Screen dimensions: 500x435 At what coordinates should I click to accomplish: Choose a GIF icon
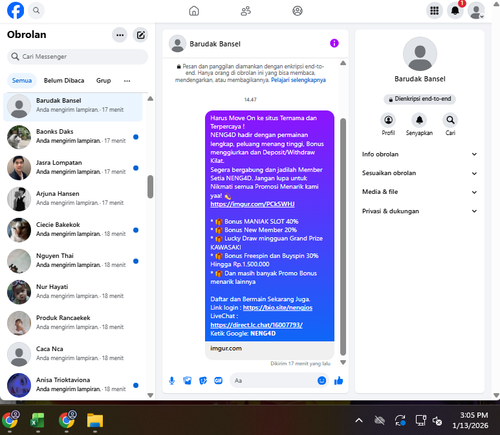(x=218, y=381)
